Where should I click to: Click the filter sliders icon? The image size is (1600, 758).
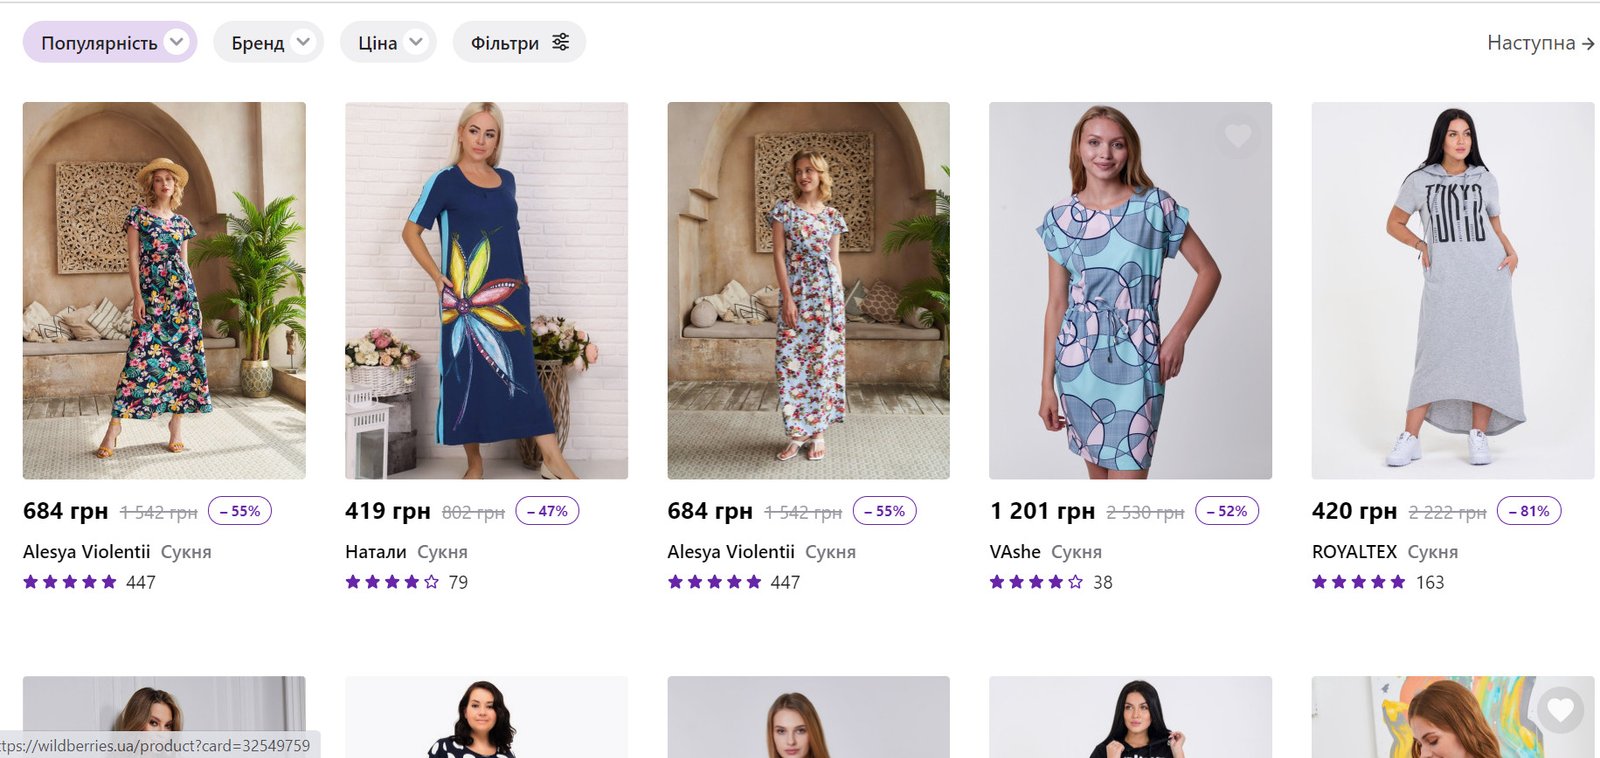(x=561, y=42)
